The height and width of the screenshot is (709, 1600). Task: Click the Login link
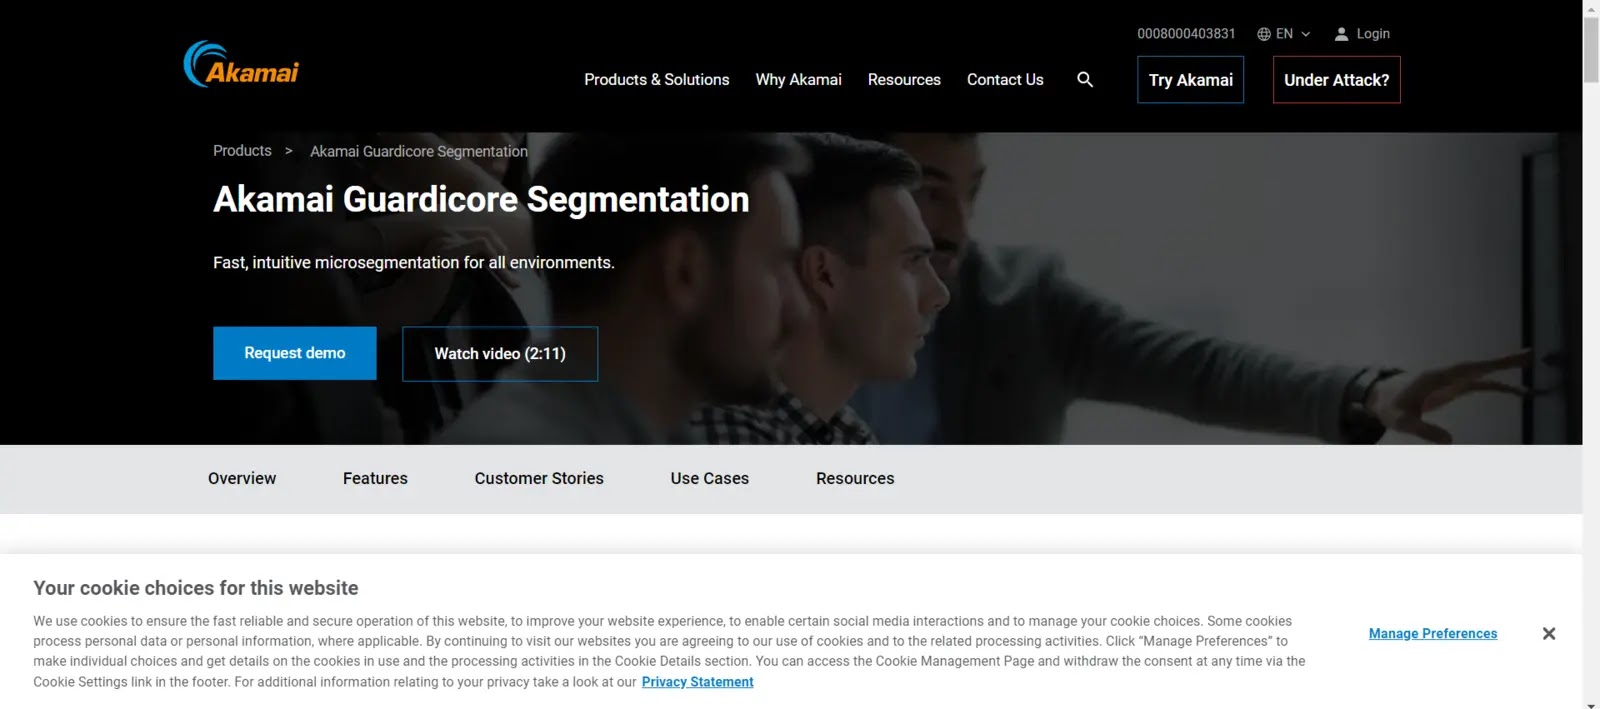pyautogui.click(x=1373, y=34)
